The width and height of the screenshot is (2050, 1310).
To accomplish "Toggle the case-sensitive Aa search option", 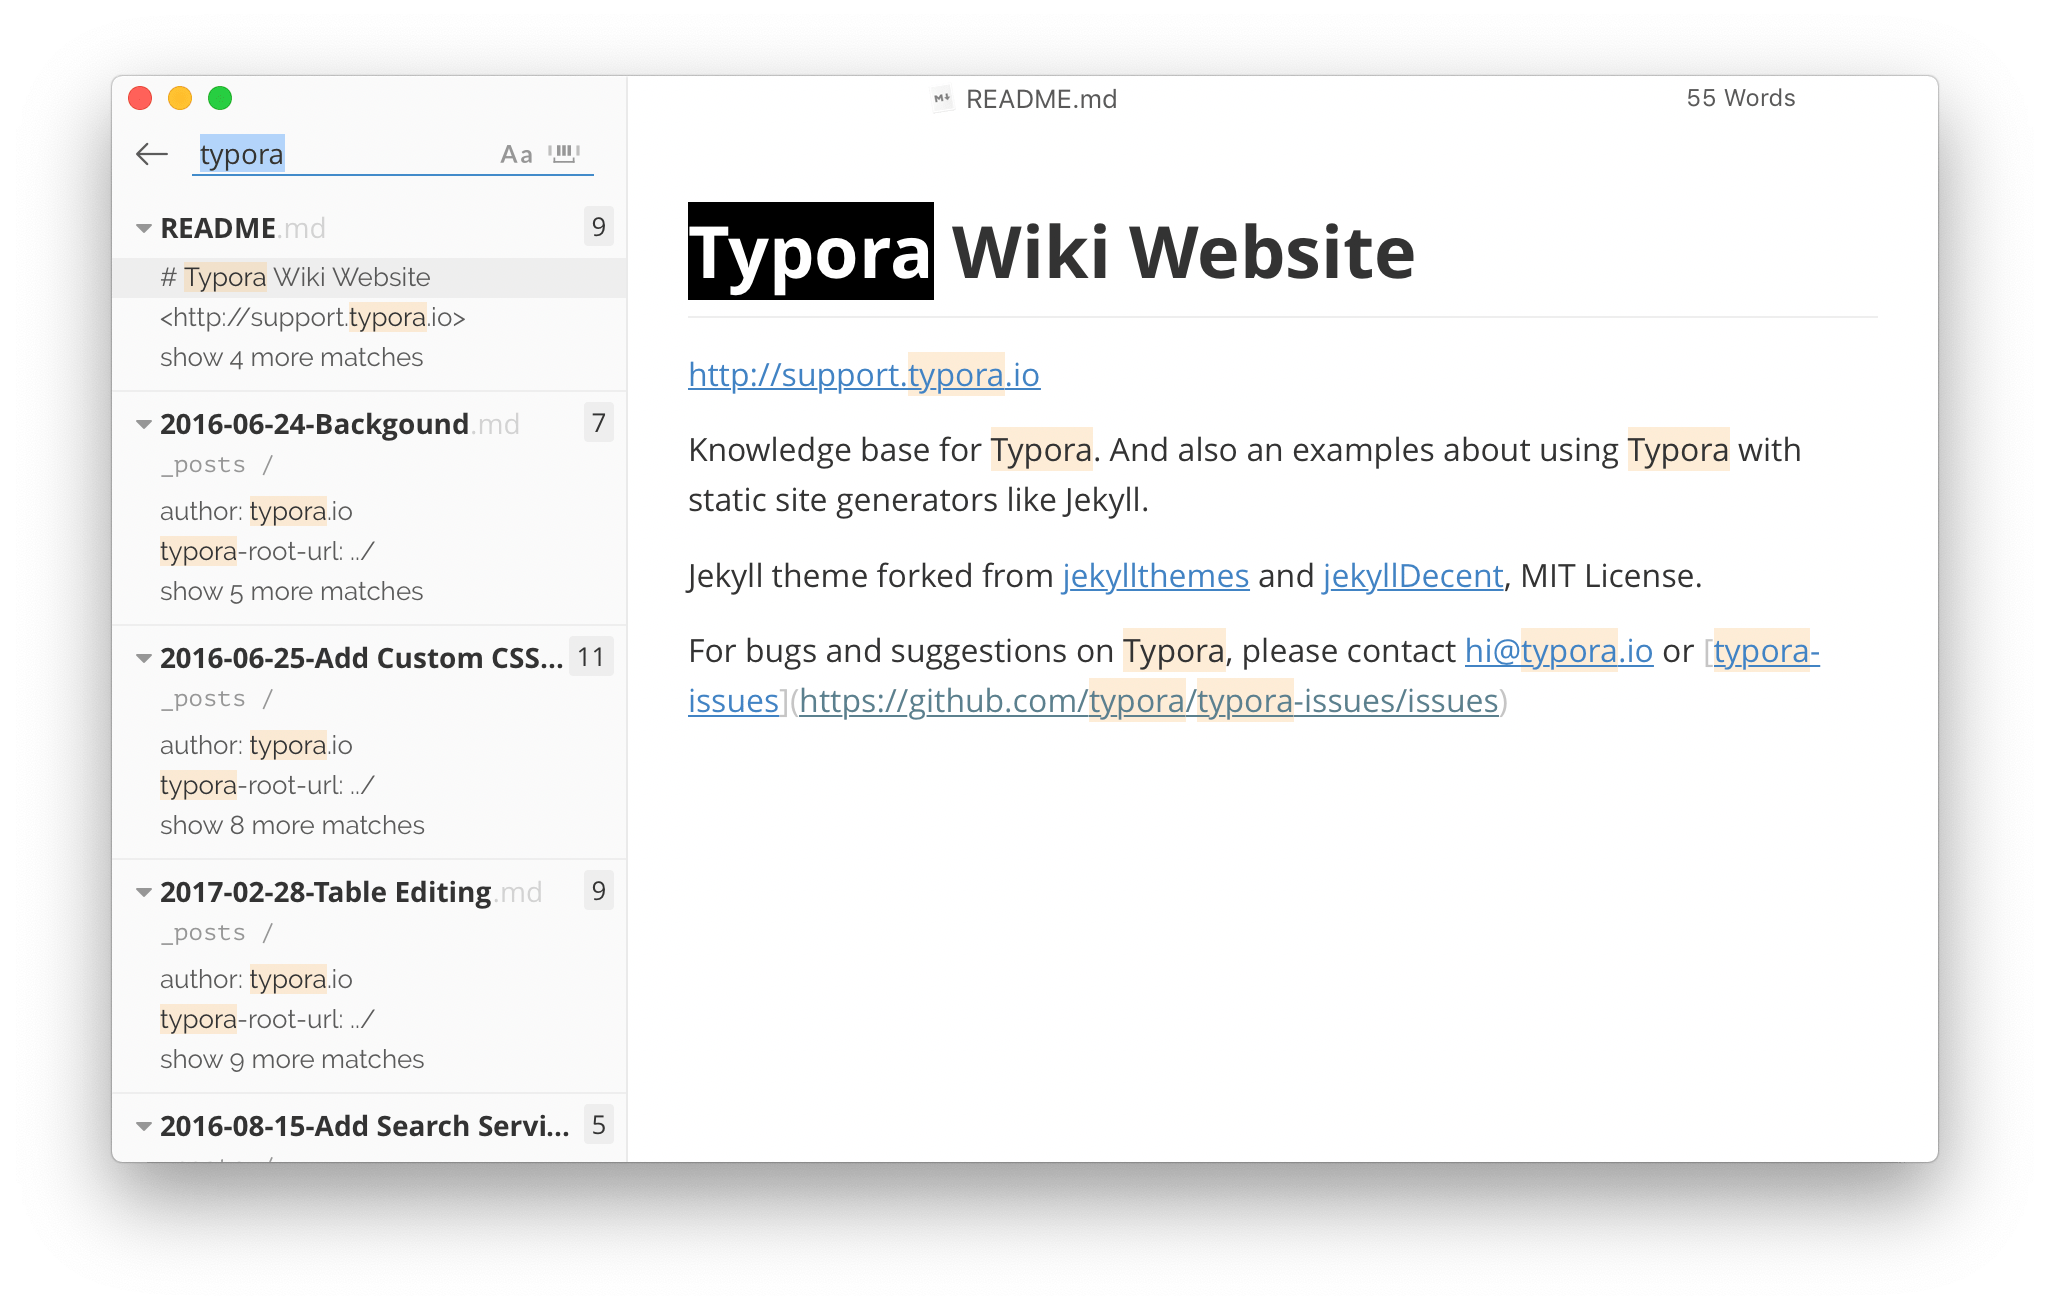I will point(516,155).
